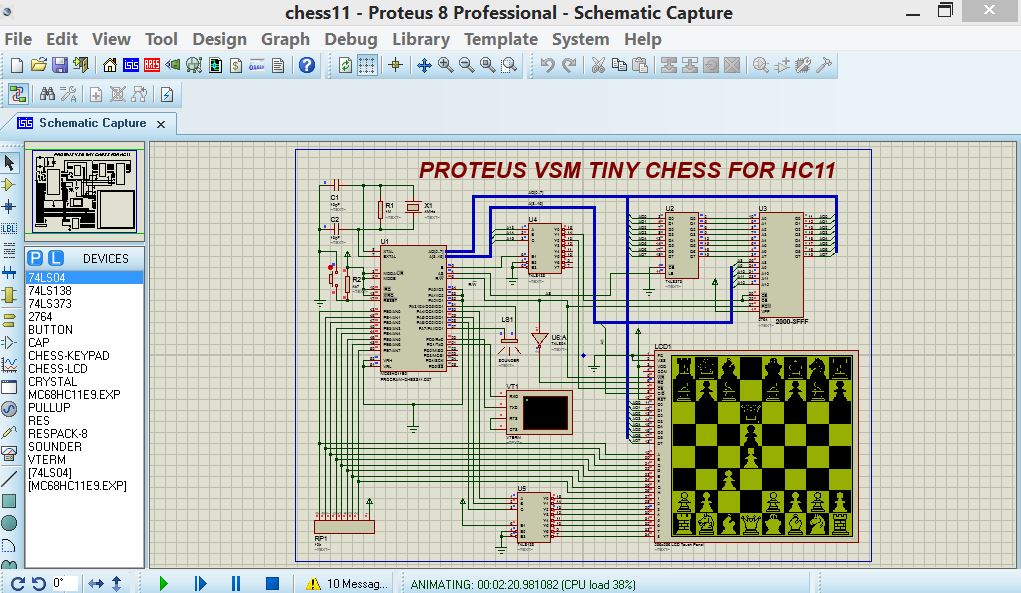1021x593 pixels.
Task: Zoom to a selected area
Action: point(509,65)
